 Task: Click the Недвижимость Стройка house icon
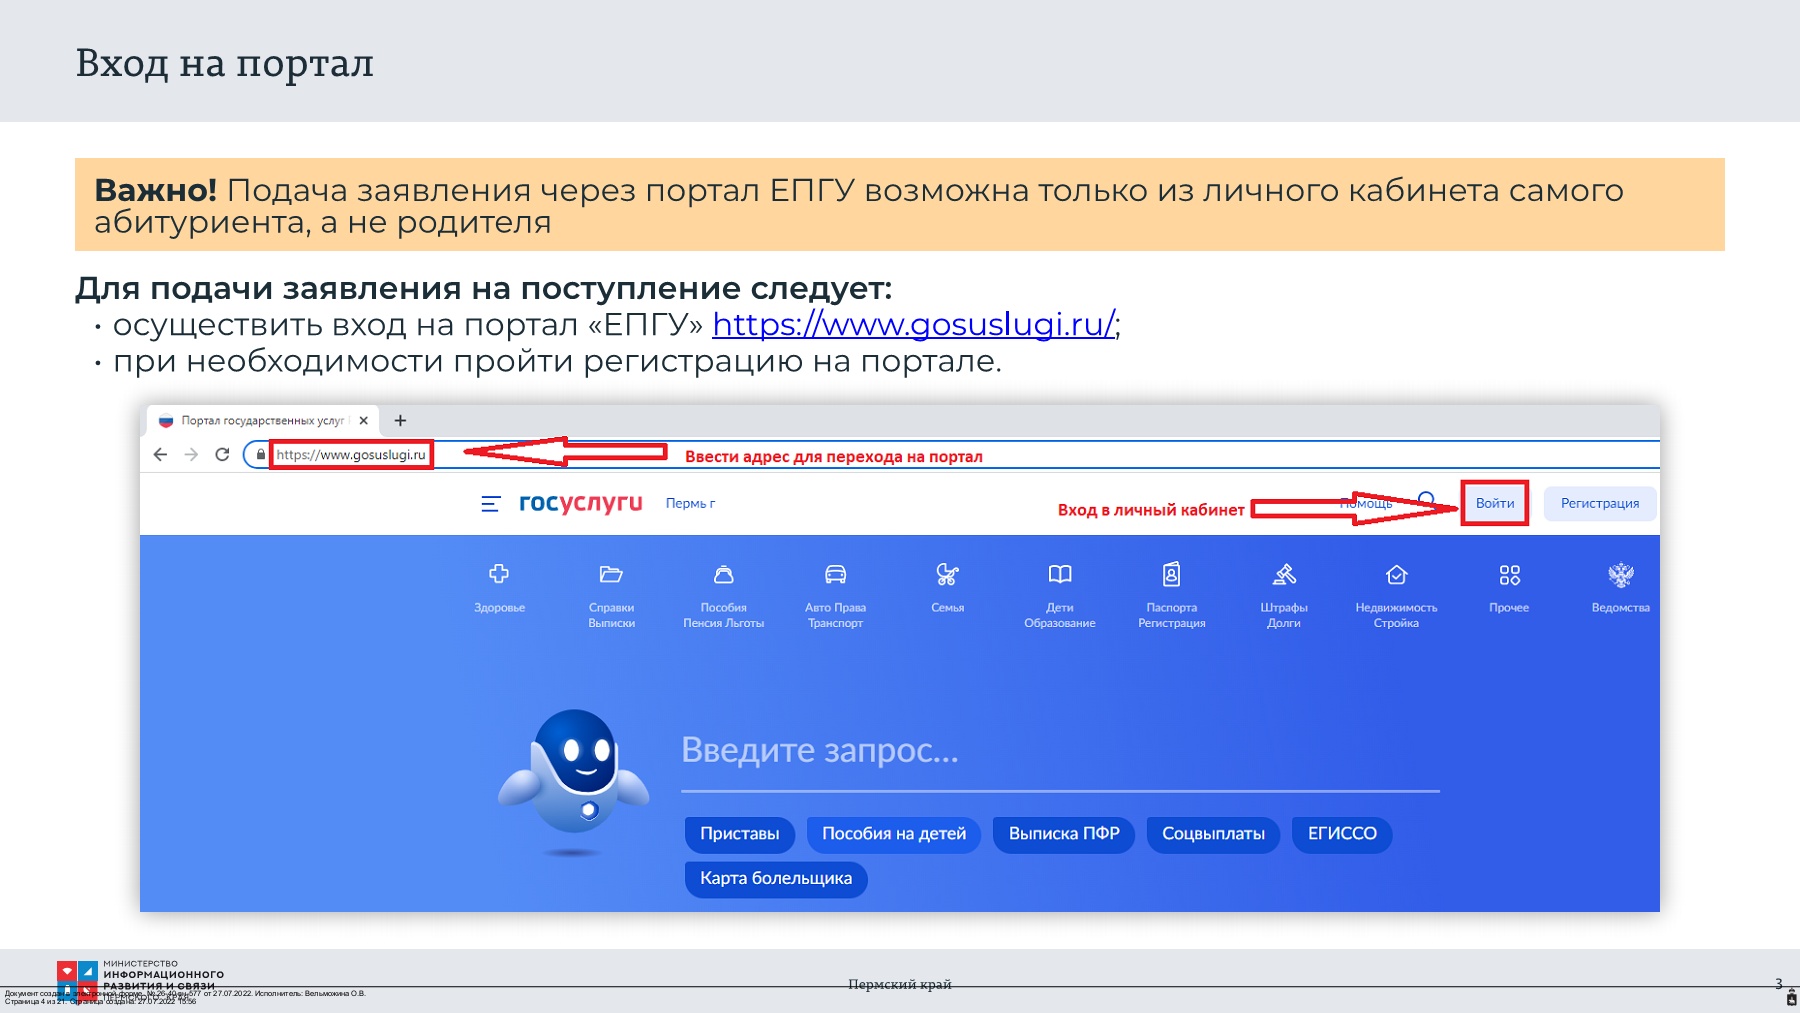(x=1396, y=574)
